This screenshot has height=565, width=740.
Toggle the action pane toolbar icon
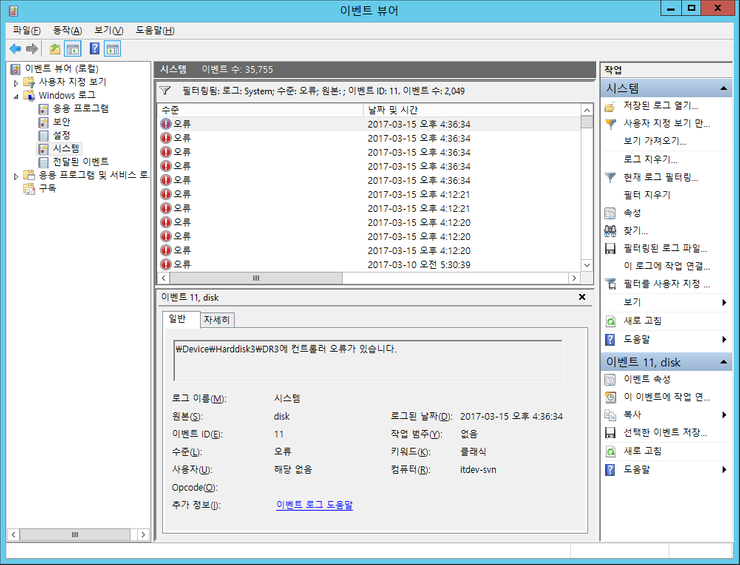[x=112, y=49]
